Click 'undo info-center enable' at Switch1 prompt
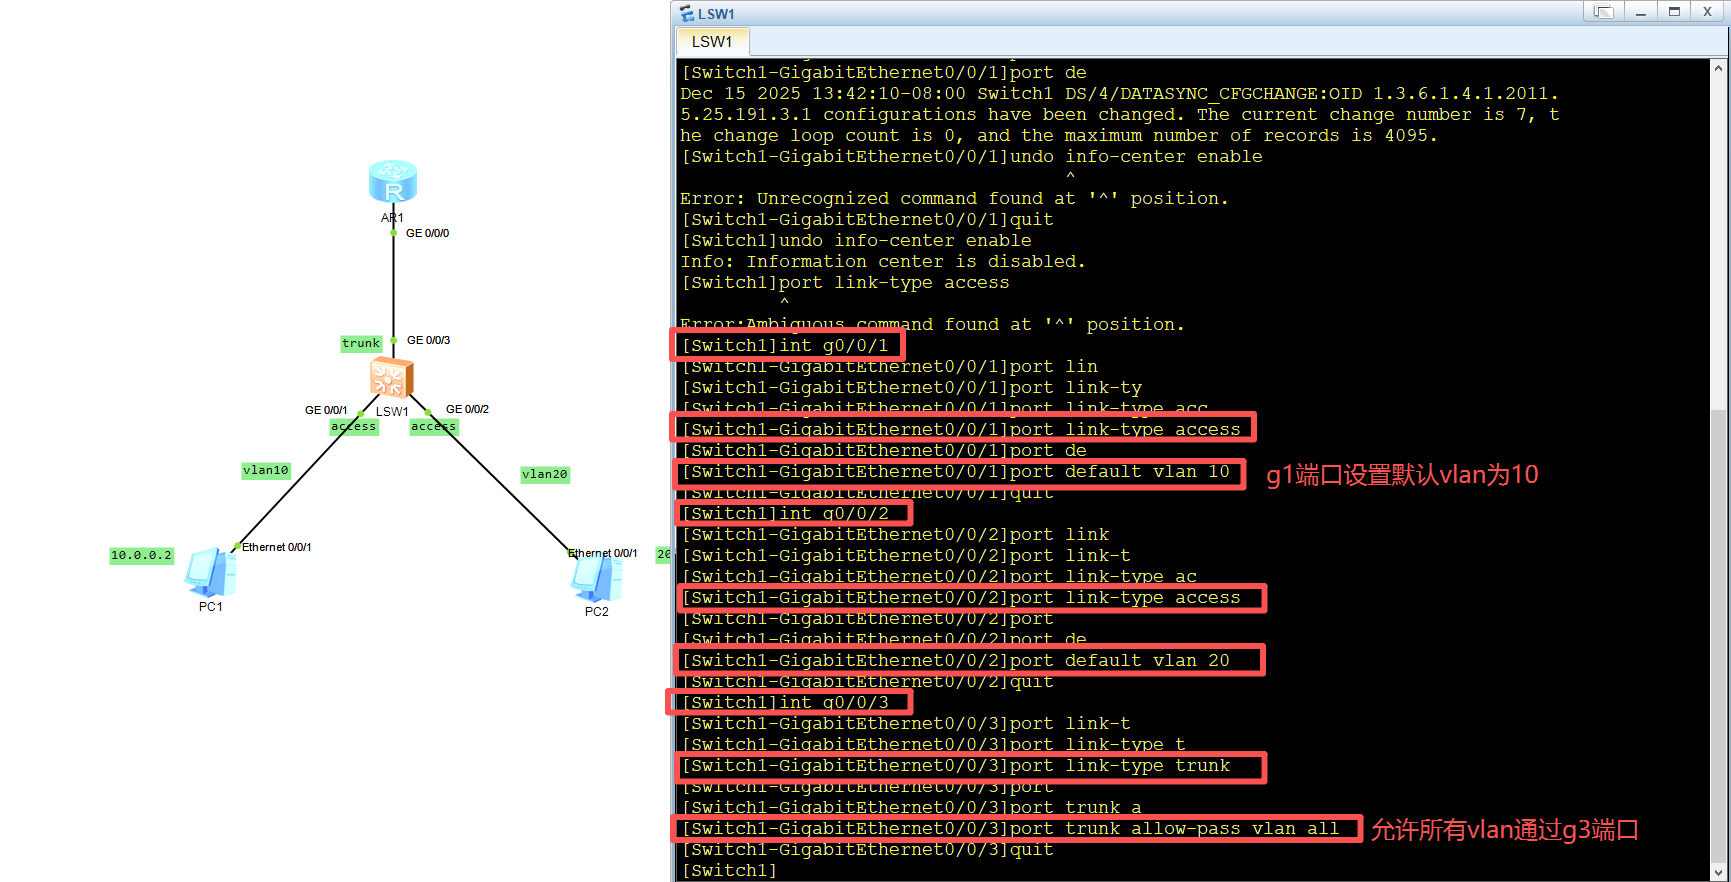This screenshot has width=1731, height=882. (905, 240)
